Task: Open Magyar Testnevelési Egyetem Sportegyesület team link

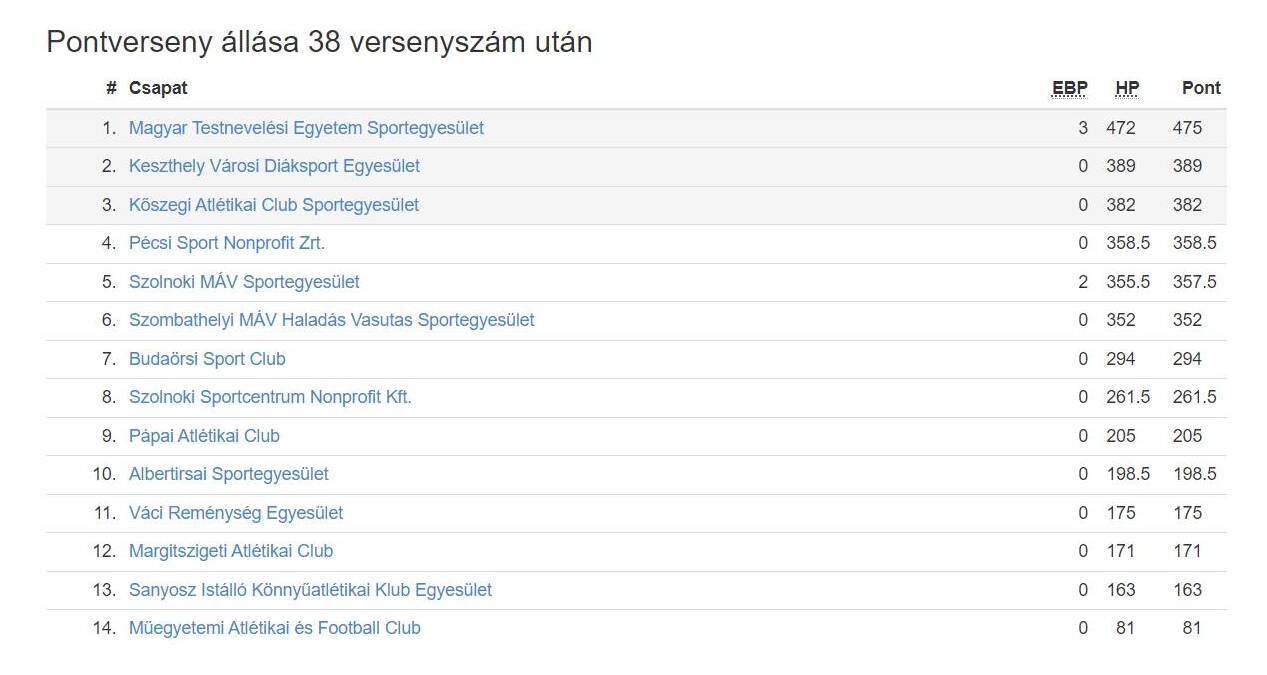Action: [306, 128]
